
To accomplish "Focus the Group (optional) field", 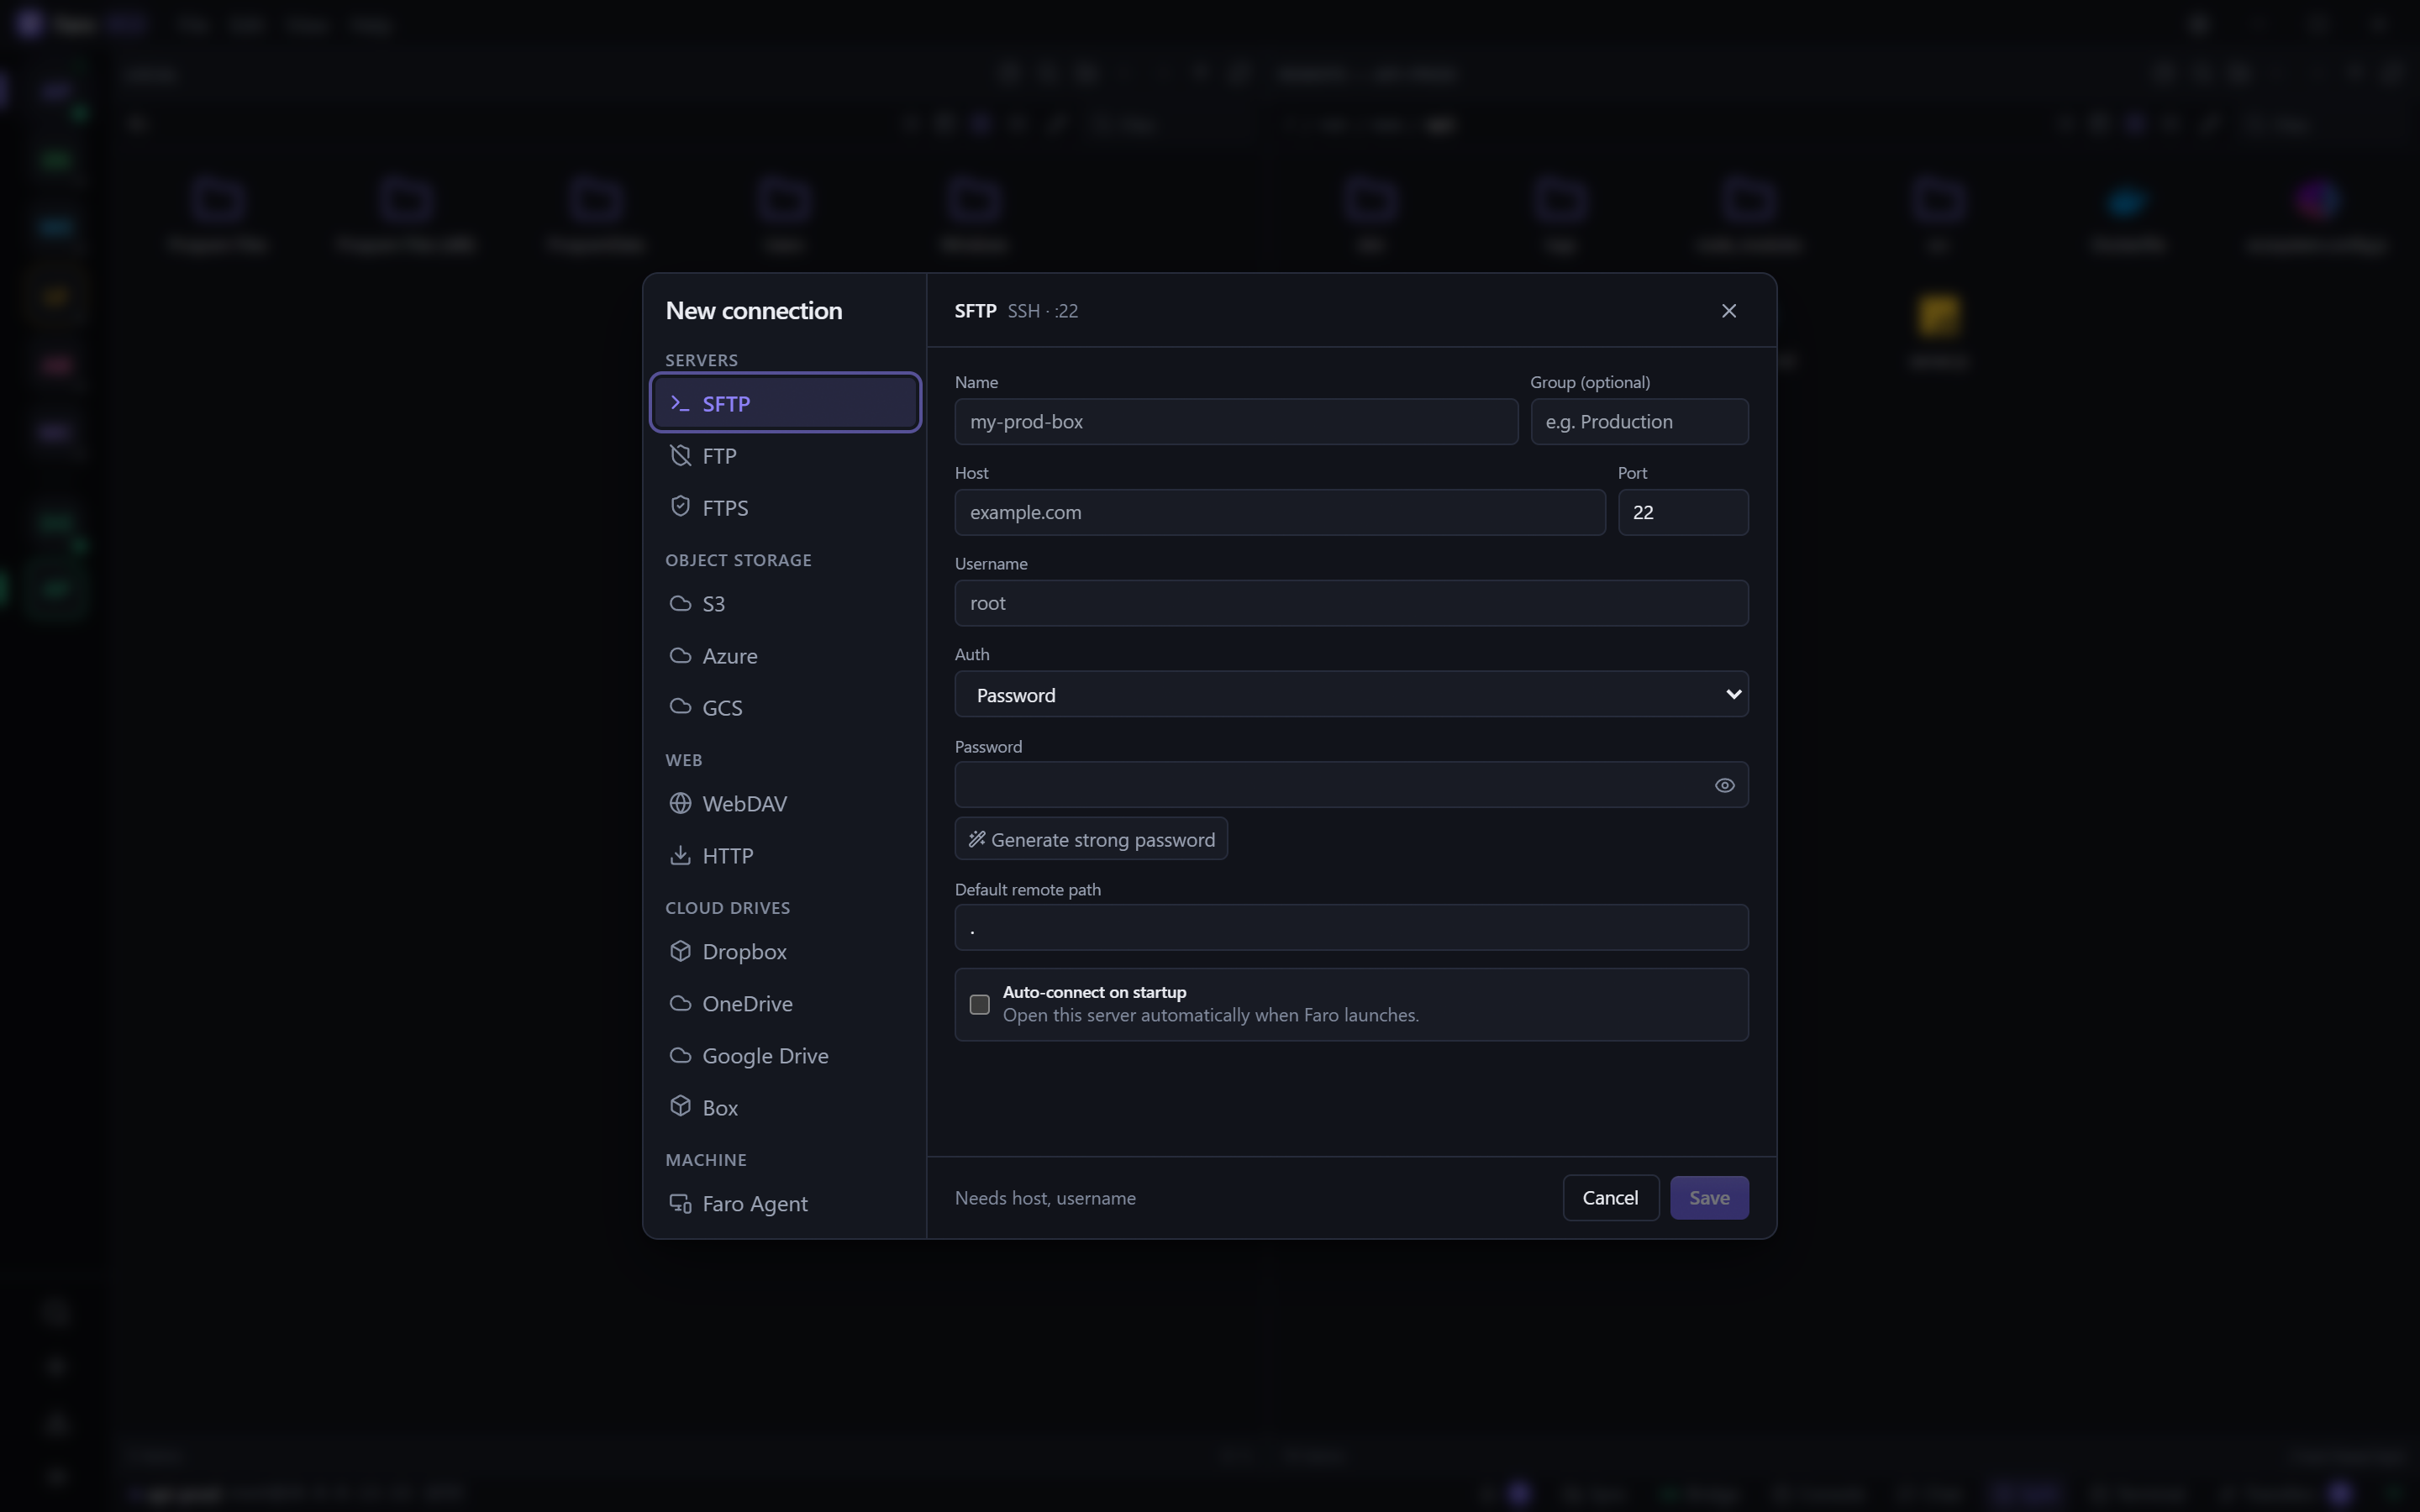I will coord(1639,422).
